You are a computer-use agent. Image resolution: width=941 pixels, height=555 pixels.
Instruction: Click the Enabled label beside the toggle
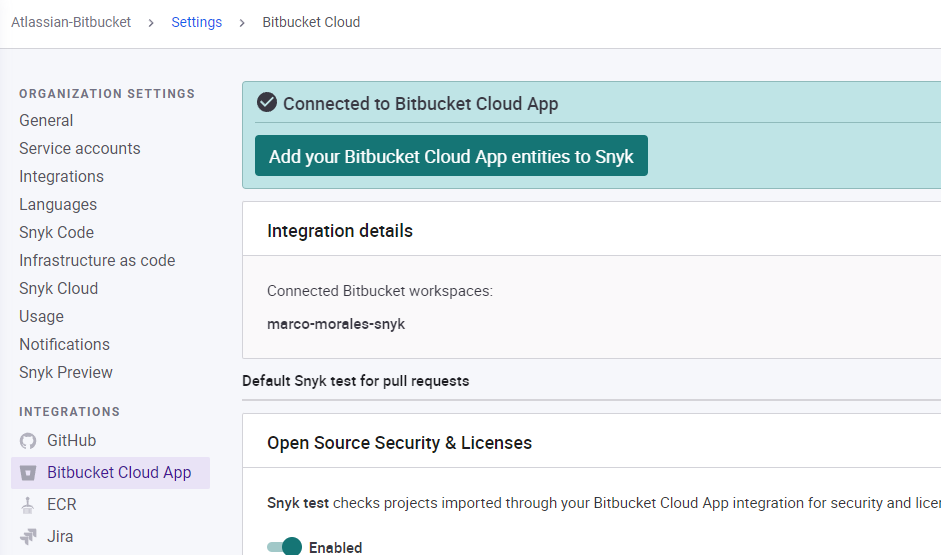click(x=335, y=547)
